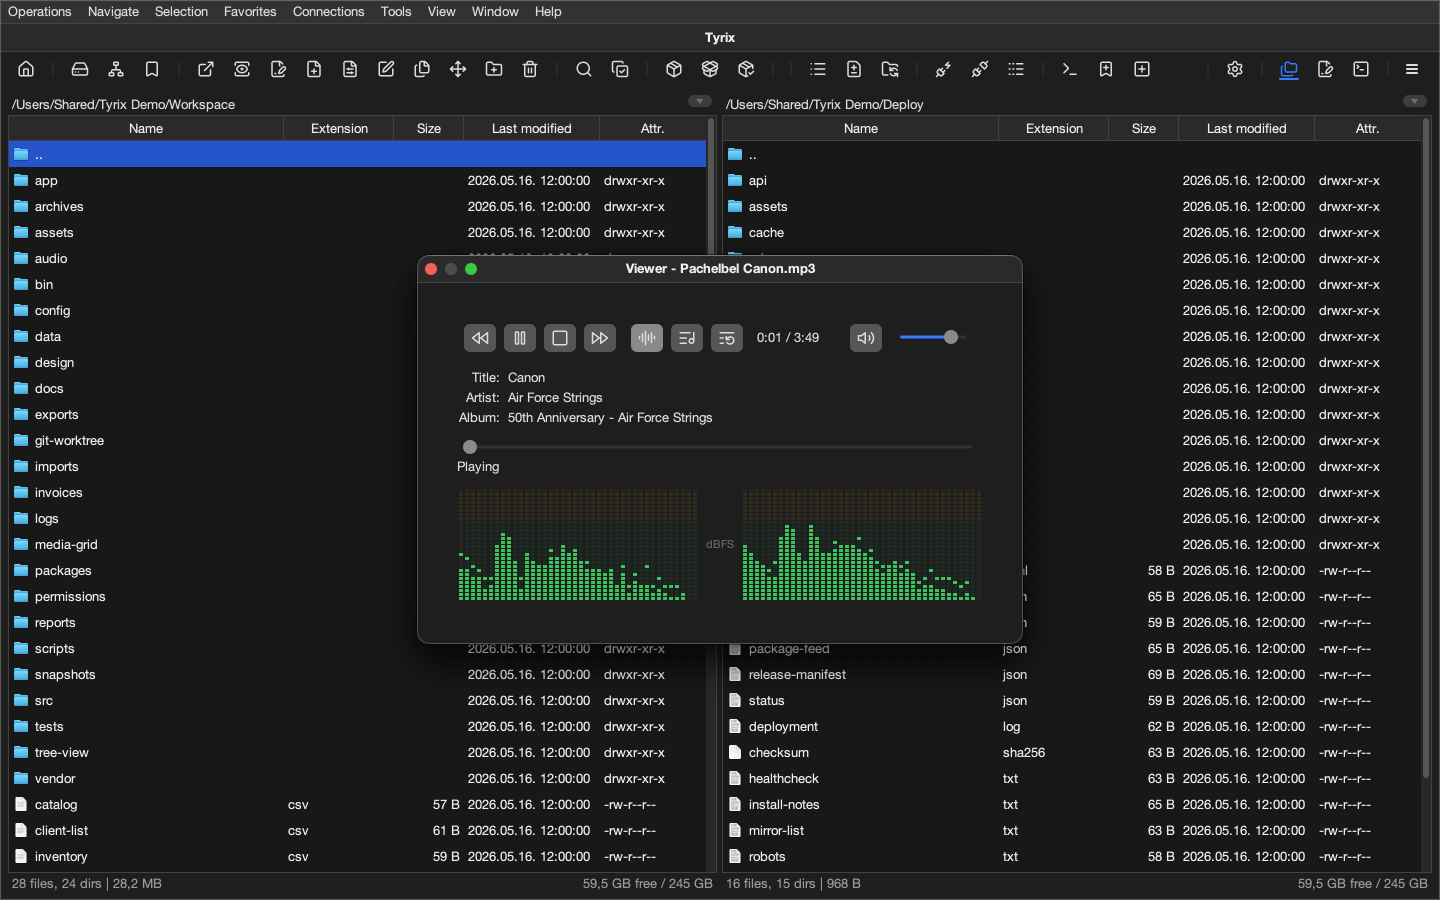Toggle the terminal panel icon at toolbar right

(x=1361, y=69)
